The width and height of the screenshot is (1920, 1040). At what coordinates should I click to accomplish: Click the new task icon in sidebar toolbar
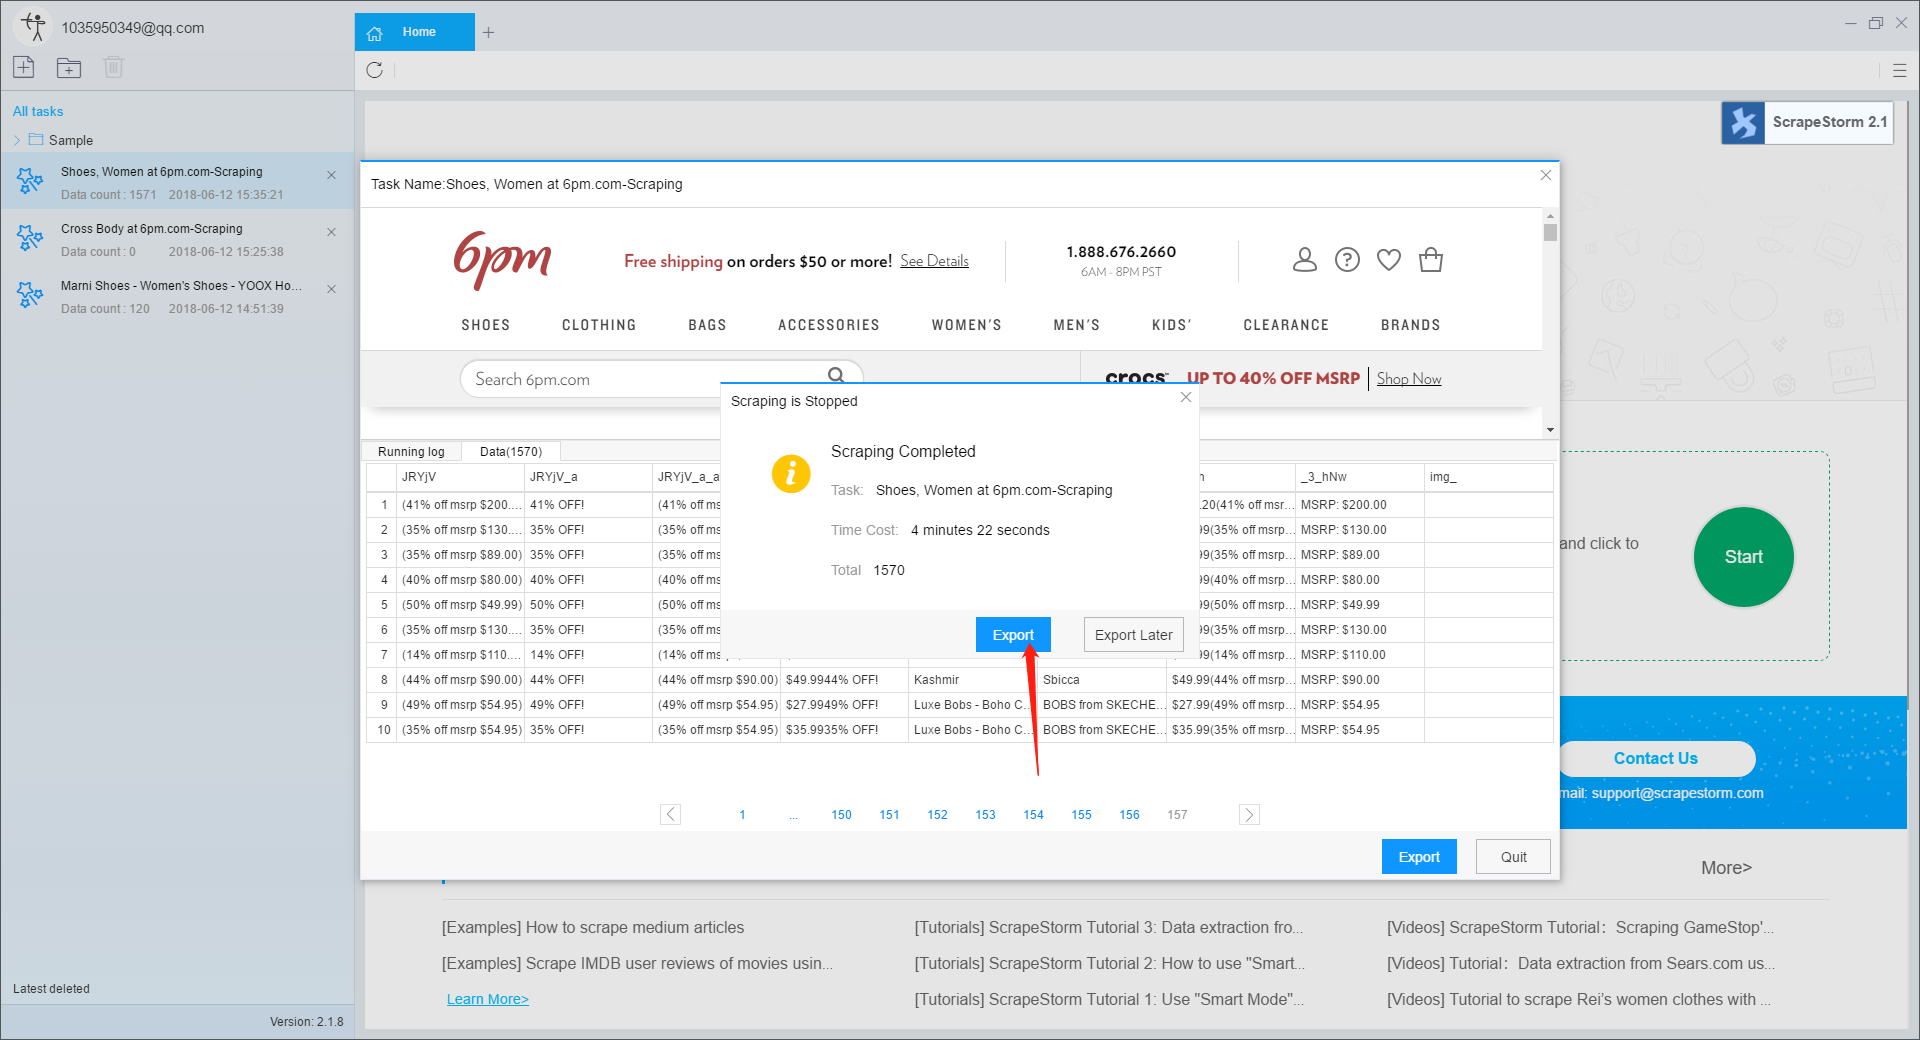click(24, 67)
